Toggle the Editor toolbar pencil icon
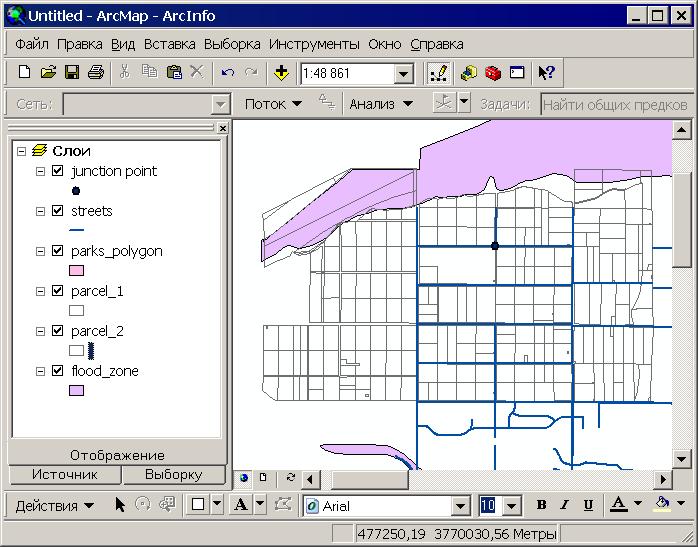This screenshot has height=547, width=698. tap(438, 73)
